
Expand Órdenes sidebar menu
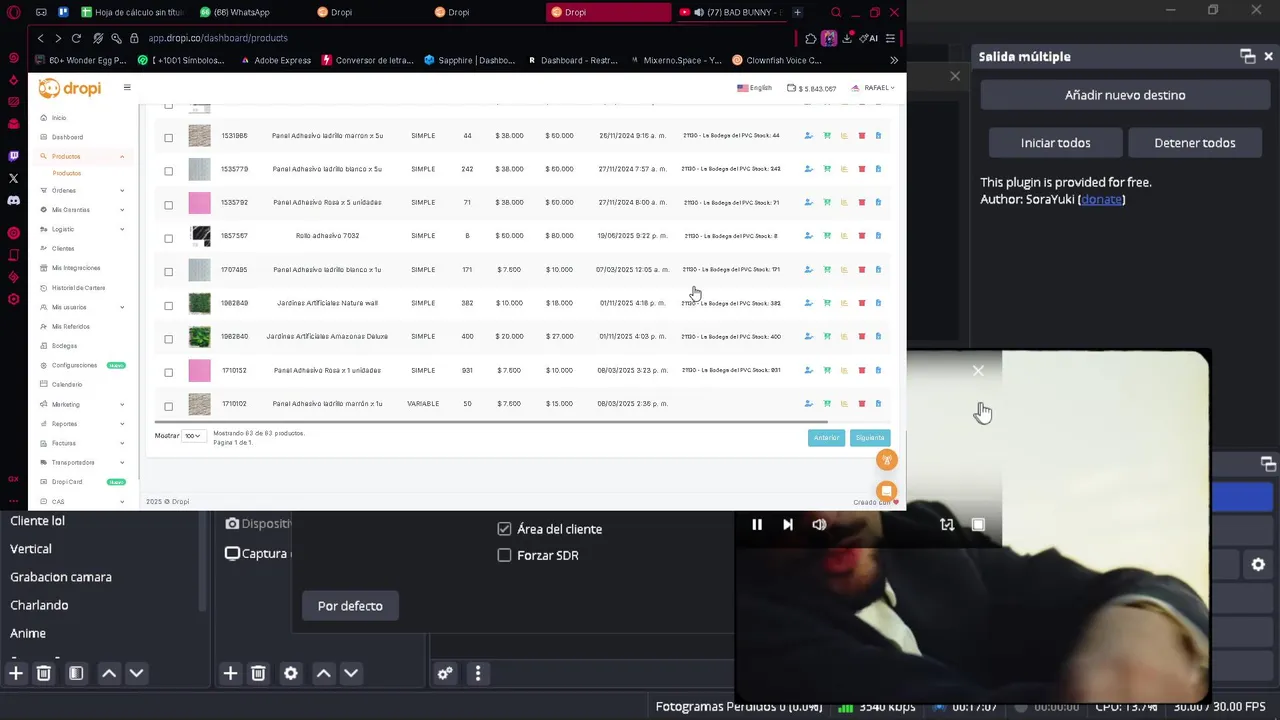coord(82,190)
